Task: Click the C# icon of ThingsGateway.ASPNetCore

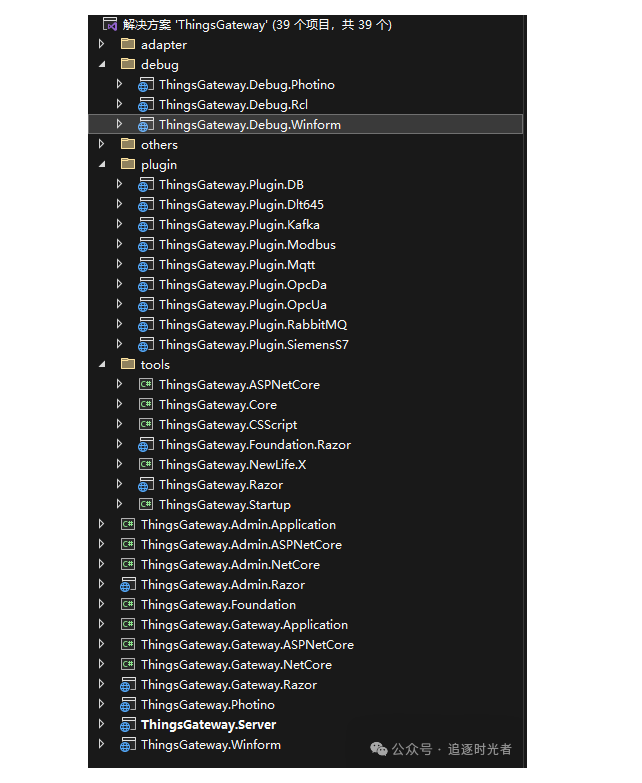Action: 146,384
